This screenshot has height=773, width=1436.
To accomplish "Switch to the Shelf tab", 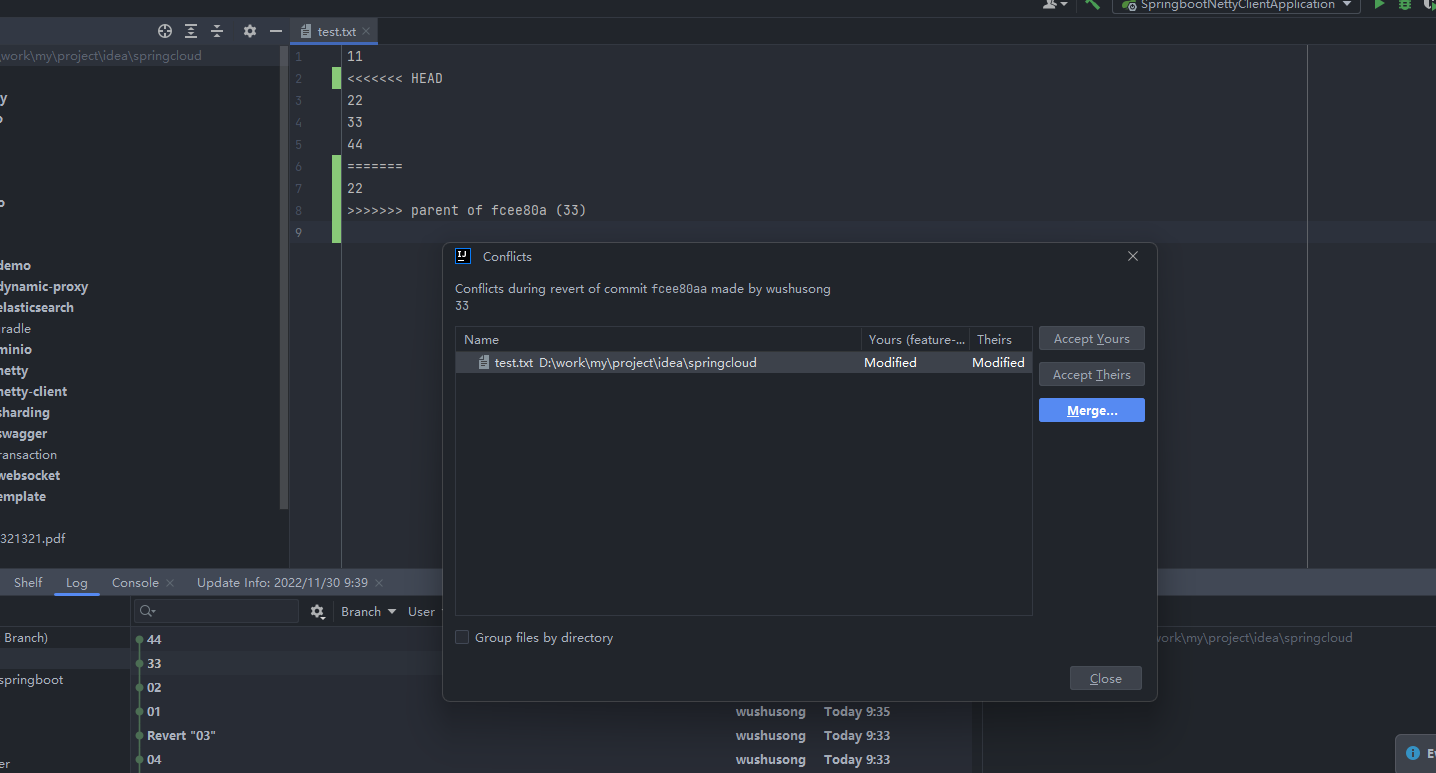I will [x=28, y=583].
